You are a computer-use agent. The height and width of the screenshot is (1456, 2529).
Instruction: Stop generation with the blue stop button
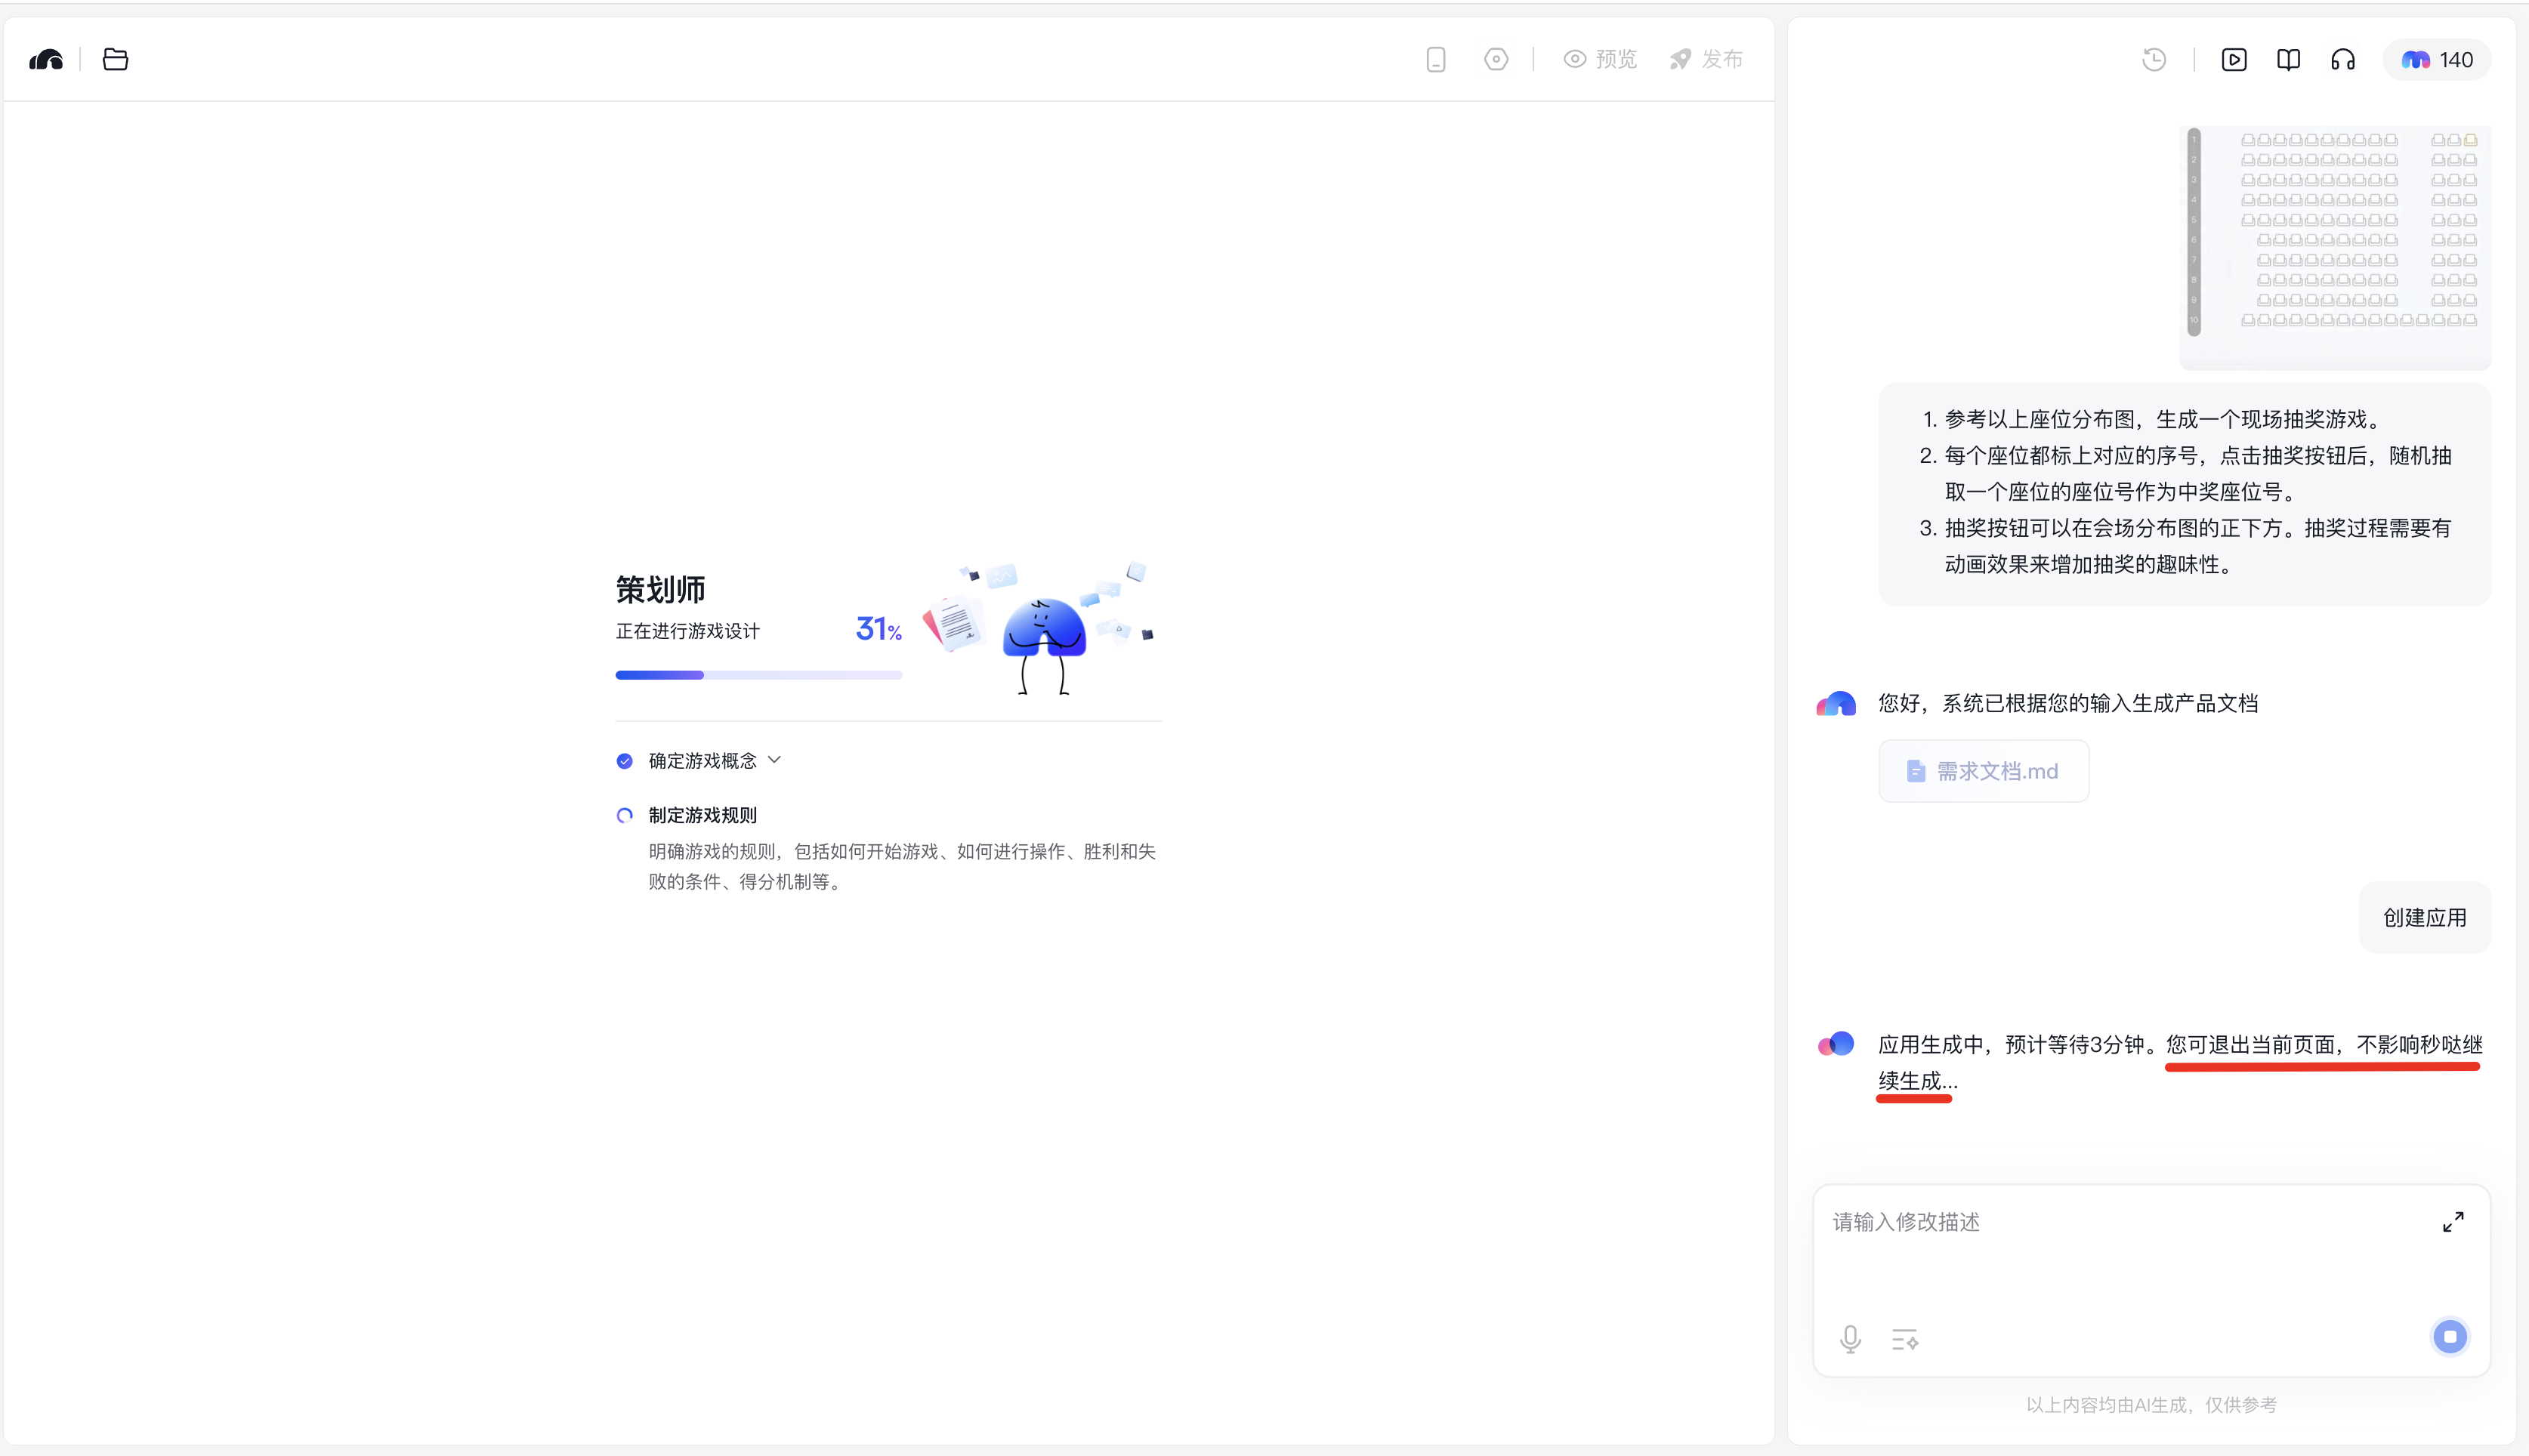click(2450, 1336)
